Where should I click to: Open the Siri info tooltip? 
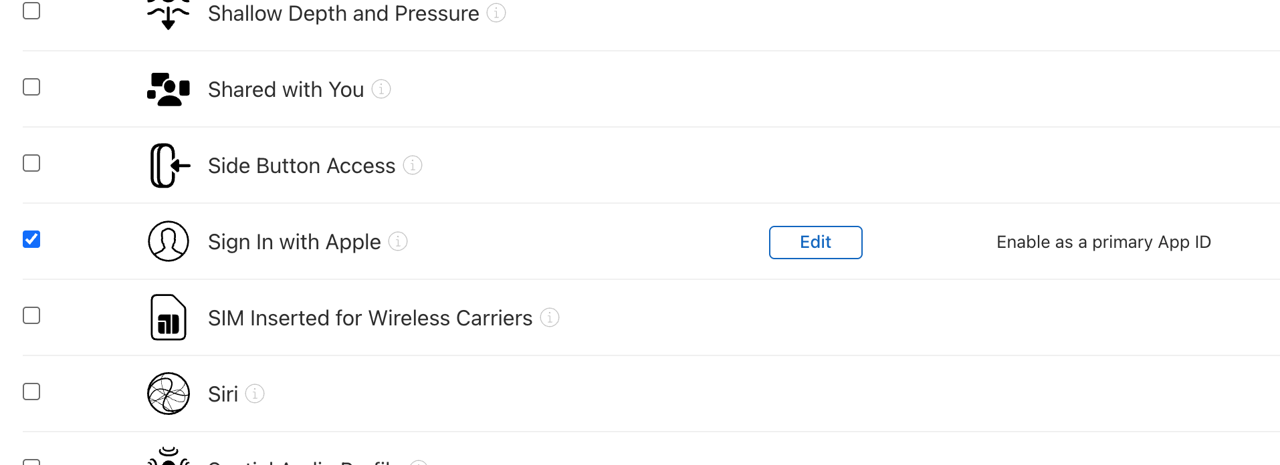255,393
